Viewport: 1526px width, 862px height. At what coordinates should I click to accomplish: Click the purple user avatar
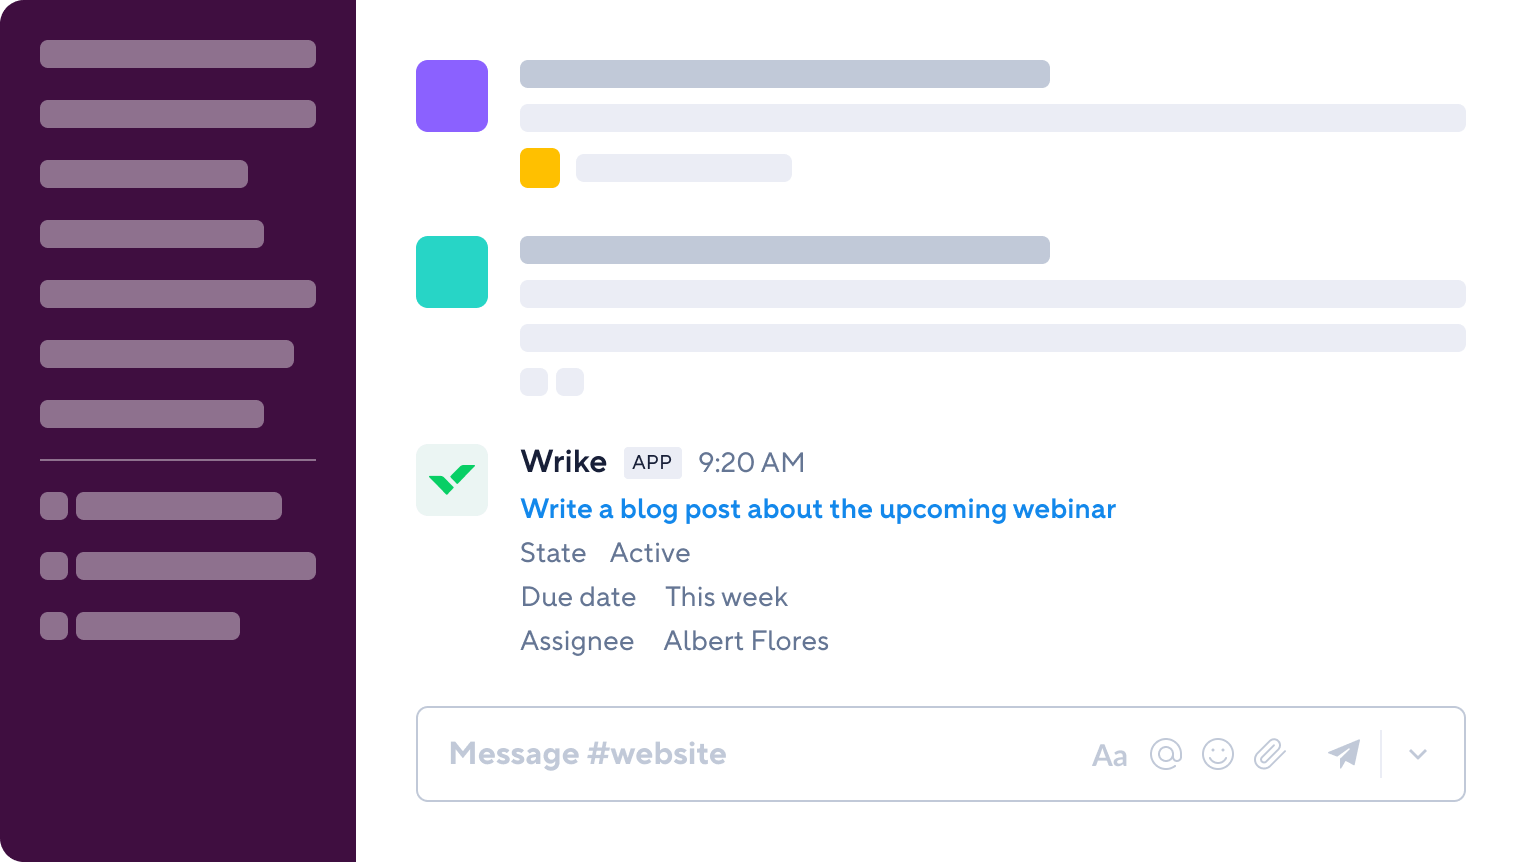(x=452, y=96)
